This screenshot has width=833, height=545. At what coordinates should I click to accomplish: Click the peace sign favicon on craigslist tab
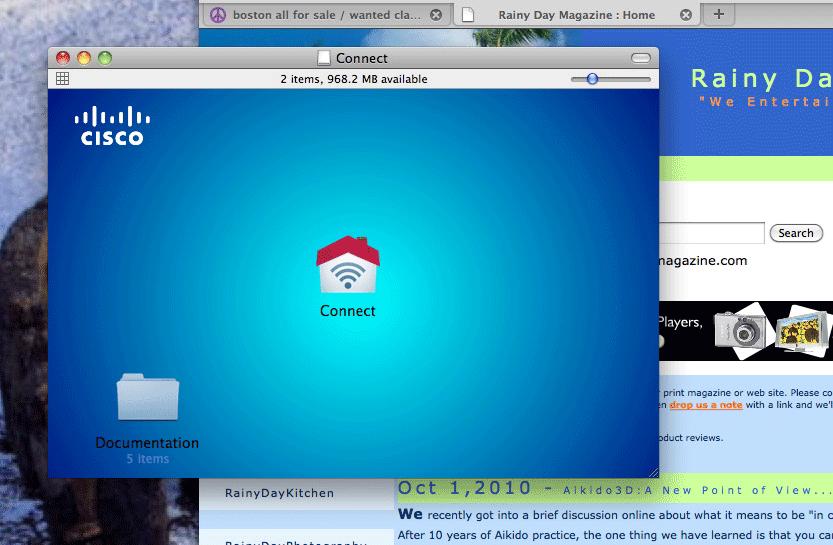(x=218, y=15)
